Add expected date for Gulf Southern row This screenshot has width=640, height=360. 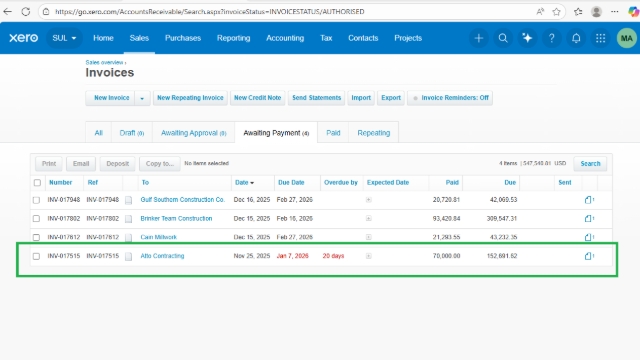369,200
